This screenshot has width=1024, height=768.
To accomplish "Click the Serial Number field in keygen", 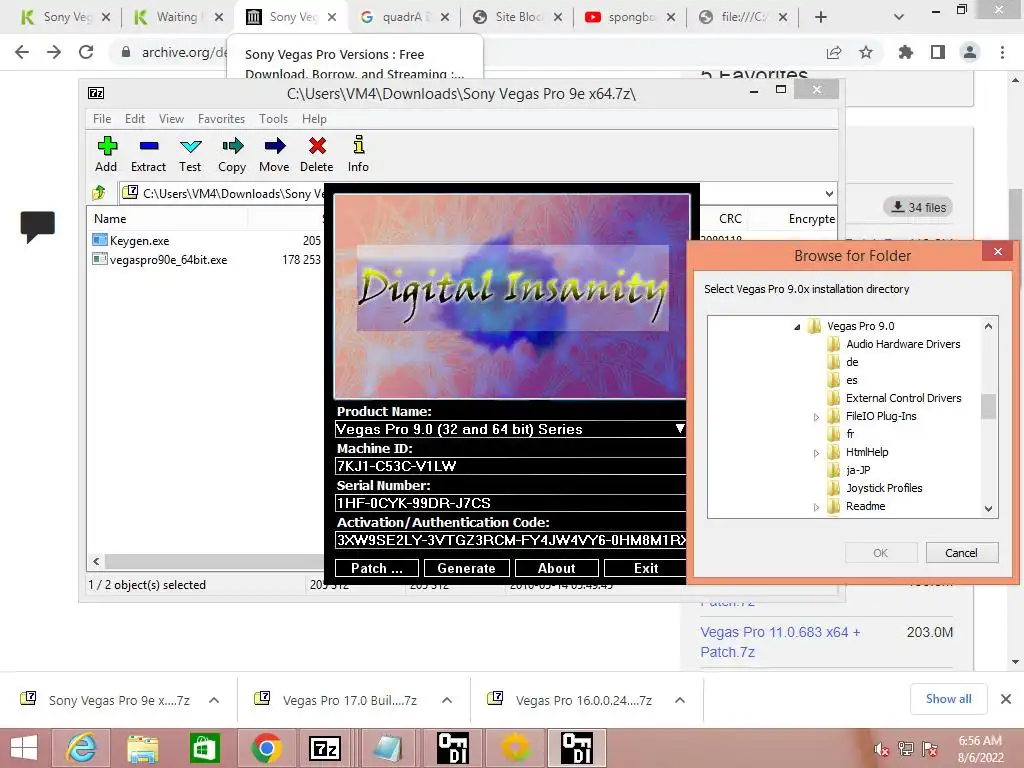I will pos(510,503).
